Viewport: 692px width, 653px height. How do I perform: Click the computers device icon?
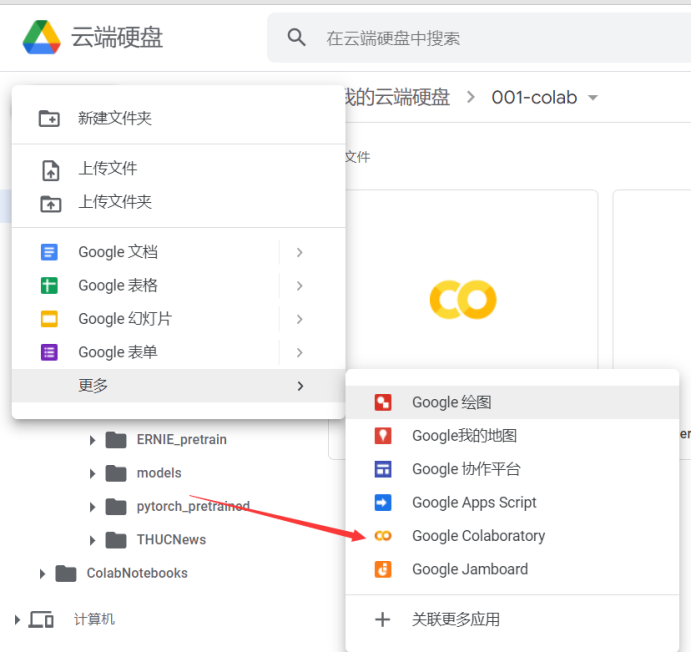41,619
